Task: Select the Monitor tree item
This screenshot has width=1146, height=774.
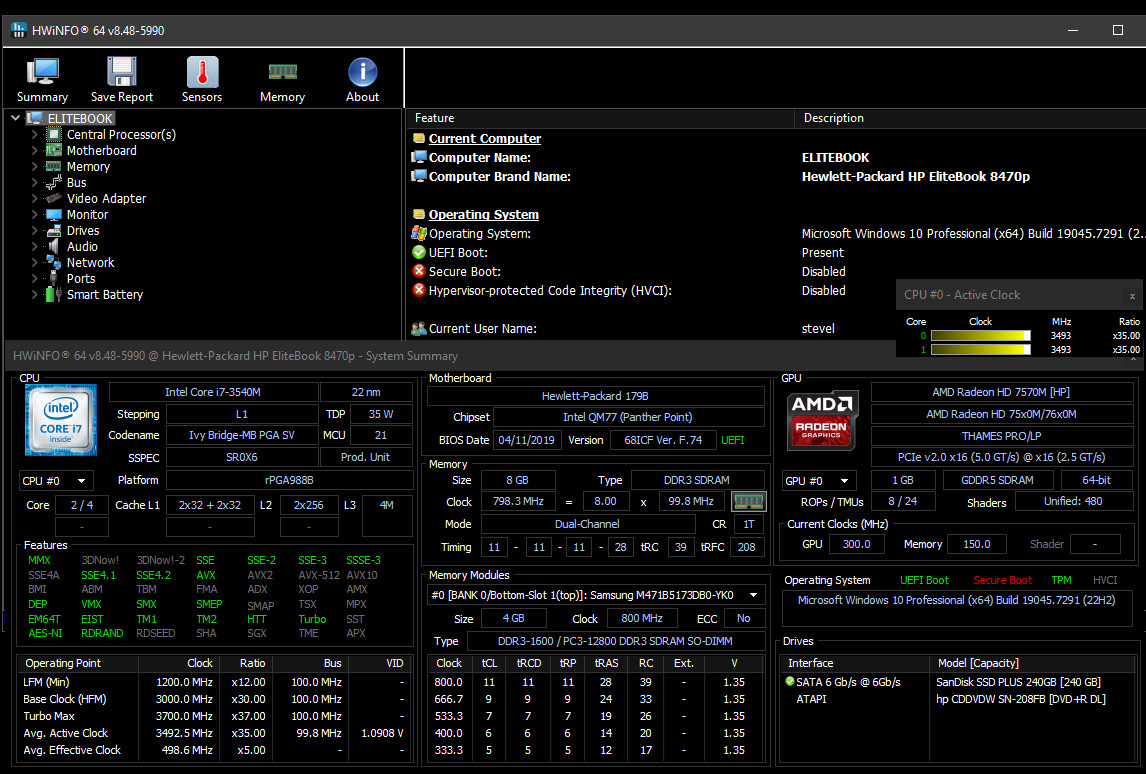Action: [88, 215]
